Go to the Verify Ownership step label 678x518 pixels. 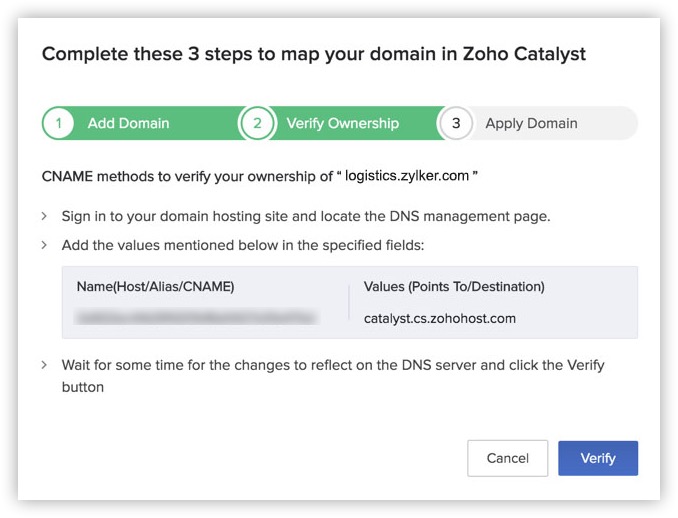(342, 123)
